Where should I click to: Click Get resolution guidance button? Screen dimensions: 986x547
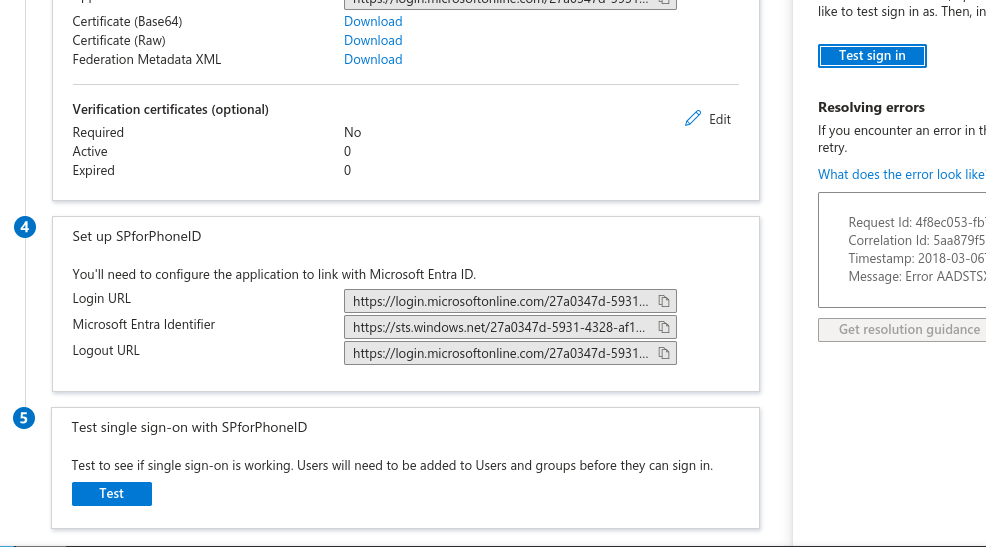(x=902, y=329)
